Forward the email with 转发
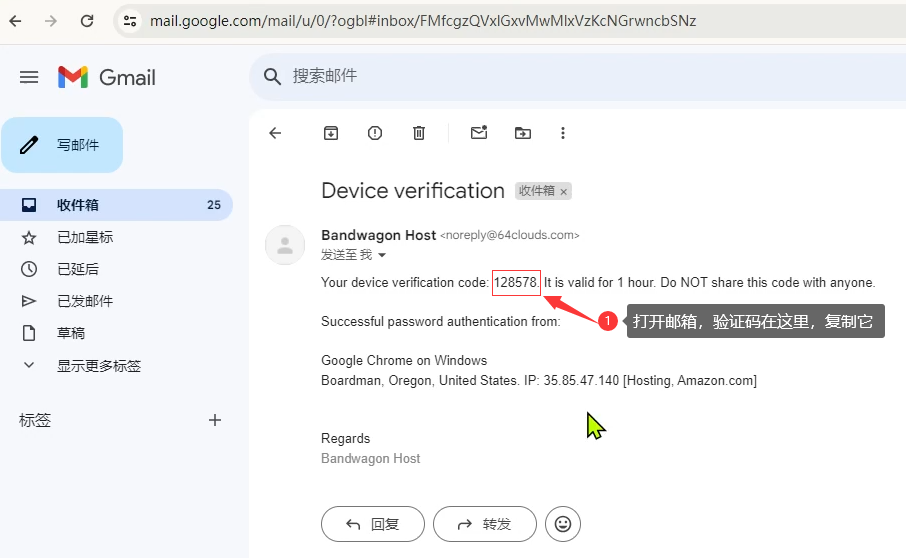This screenshot has width=906, height=558. tap(485, 524)
